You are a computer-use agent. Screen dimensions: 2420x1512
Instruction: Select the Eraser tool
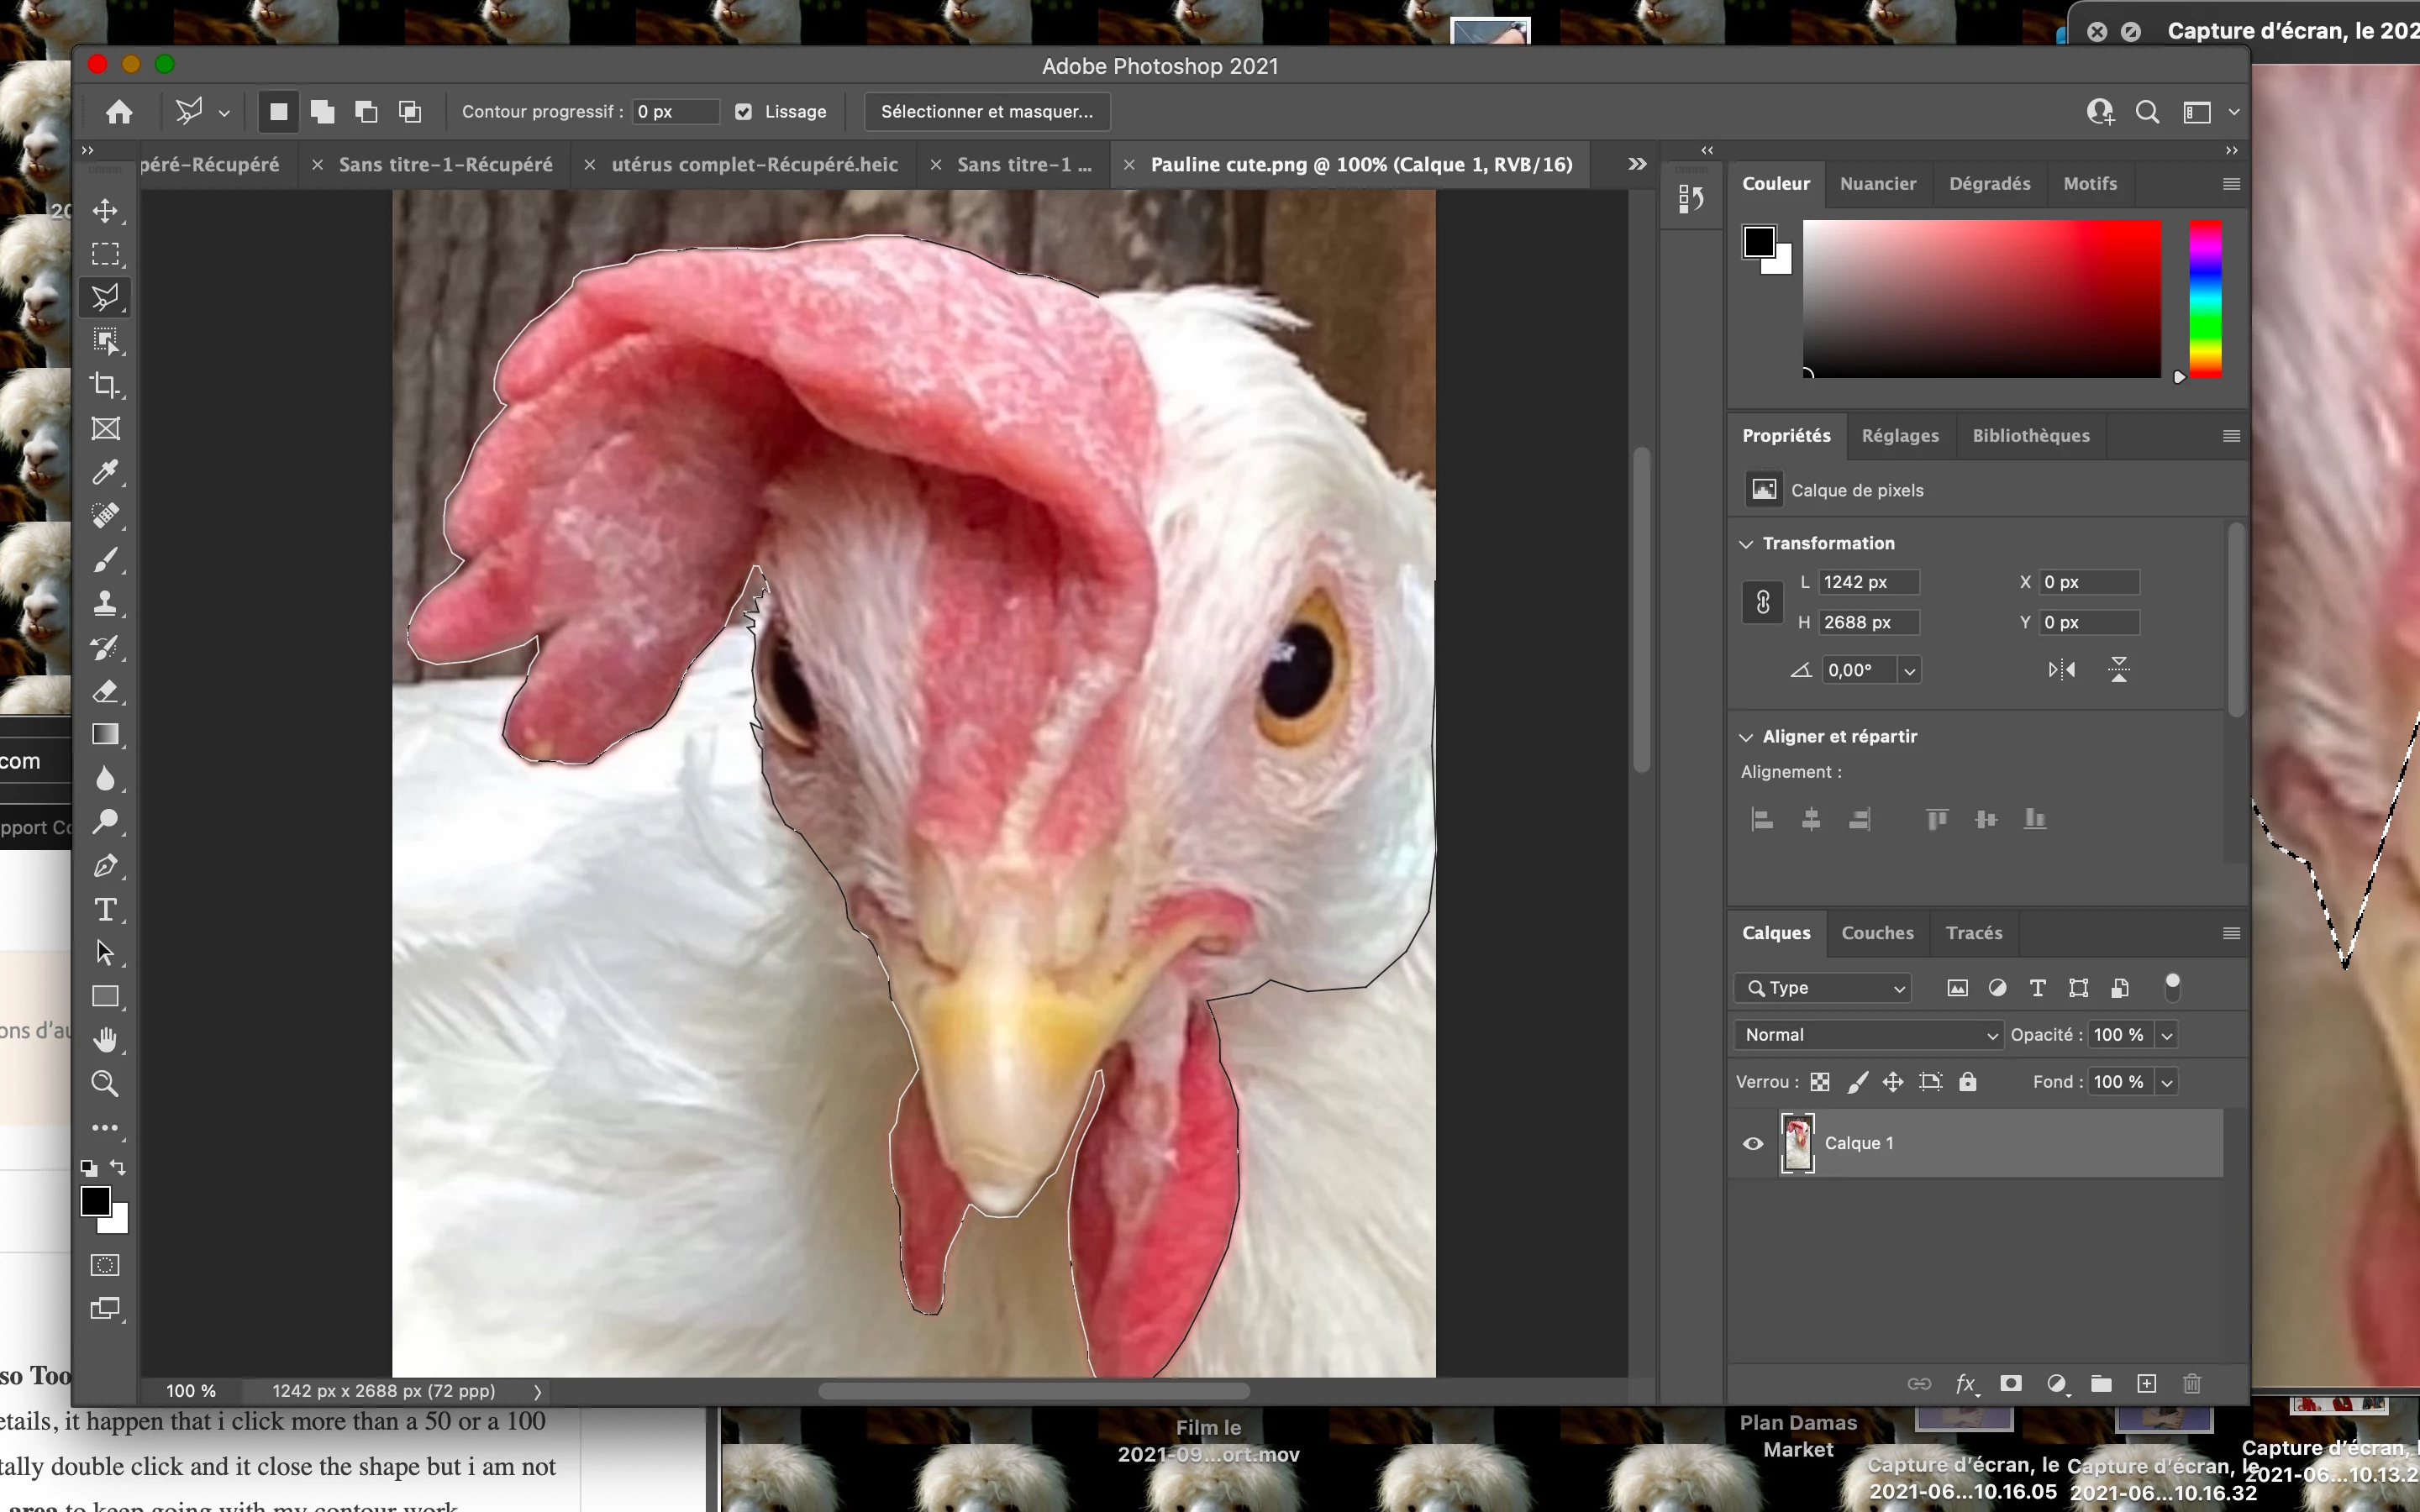coord(105,691)
